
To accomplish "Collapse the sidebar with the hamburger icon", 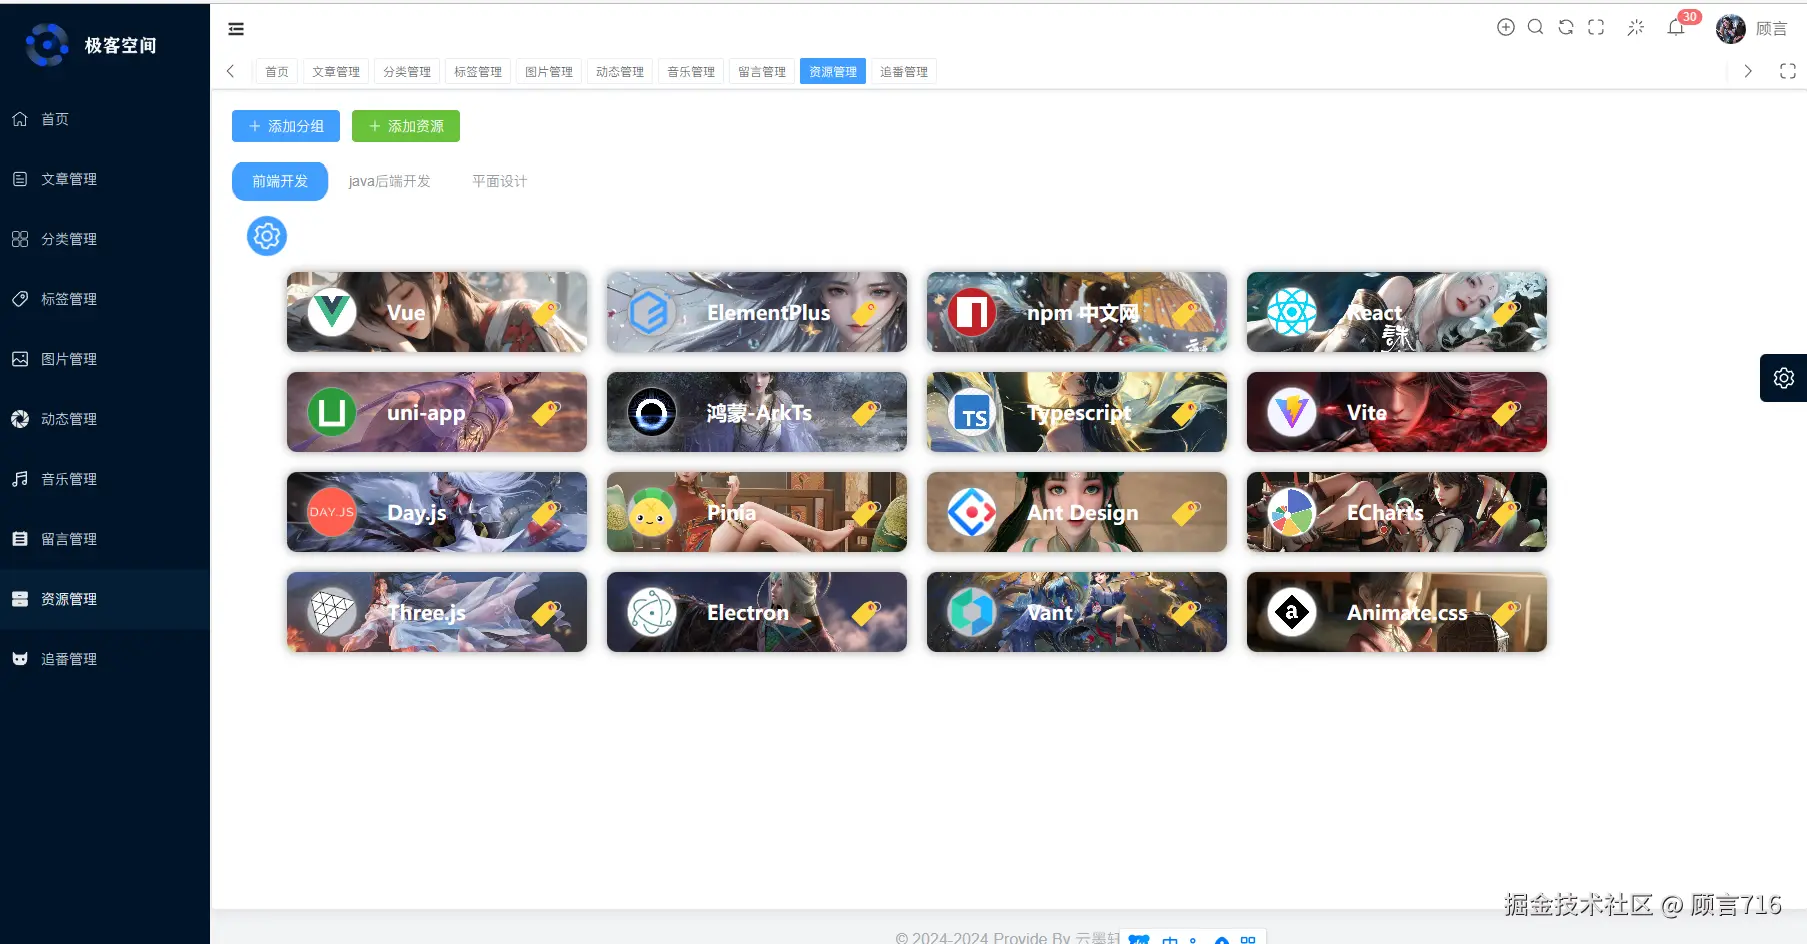I will click(236, 29).
